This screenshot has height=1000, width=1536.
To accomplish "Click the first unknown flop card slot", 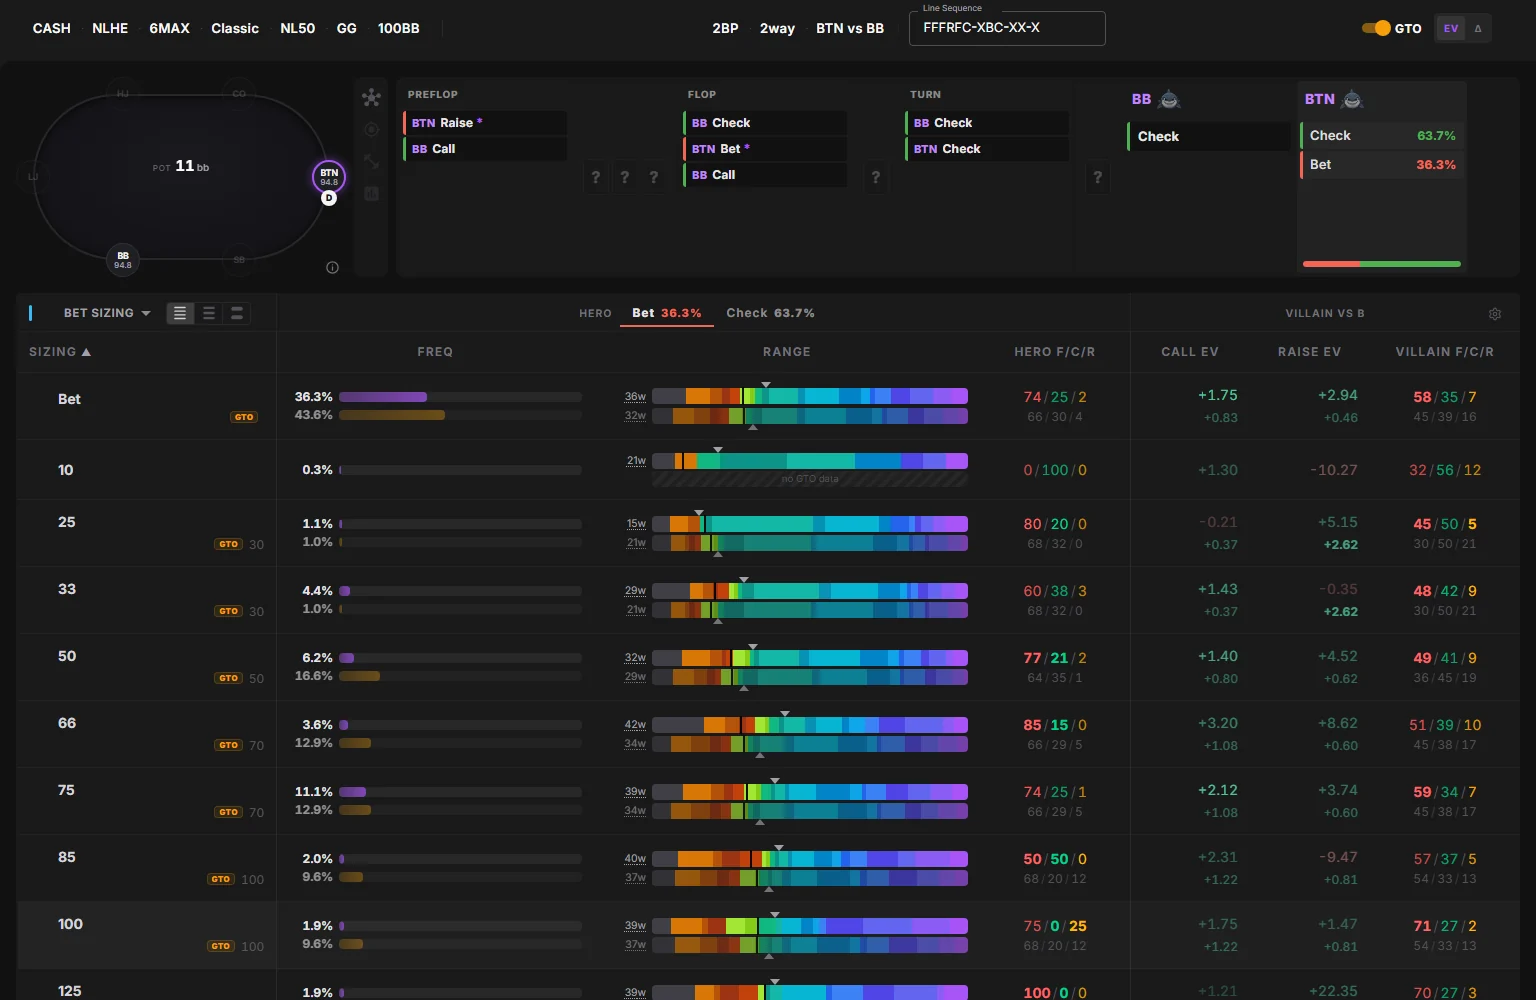I will coord(596,177).
